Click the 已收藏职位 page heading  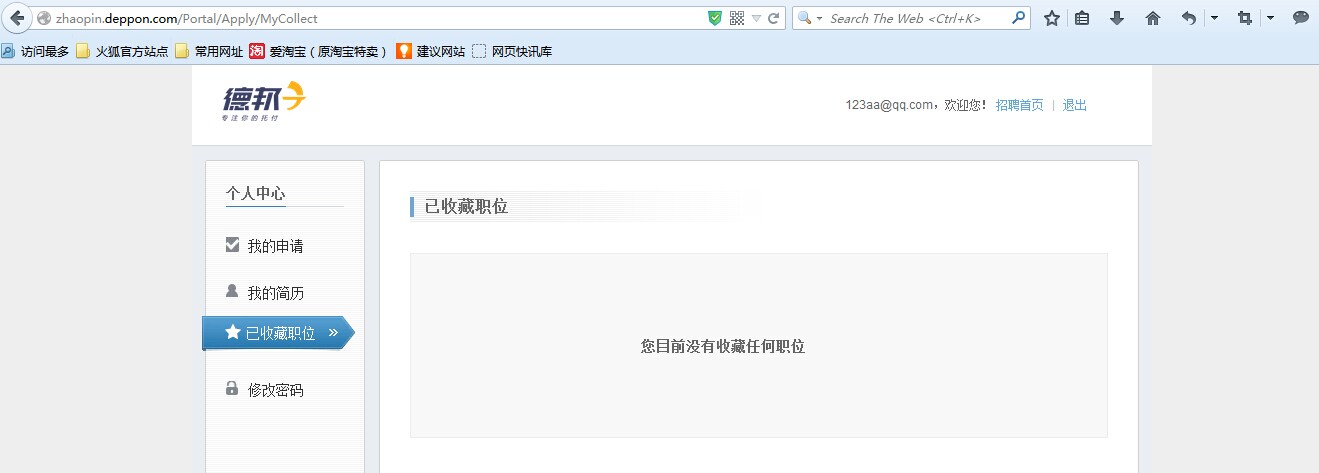[x=466, y=207]
